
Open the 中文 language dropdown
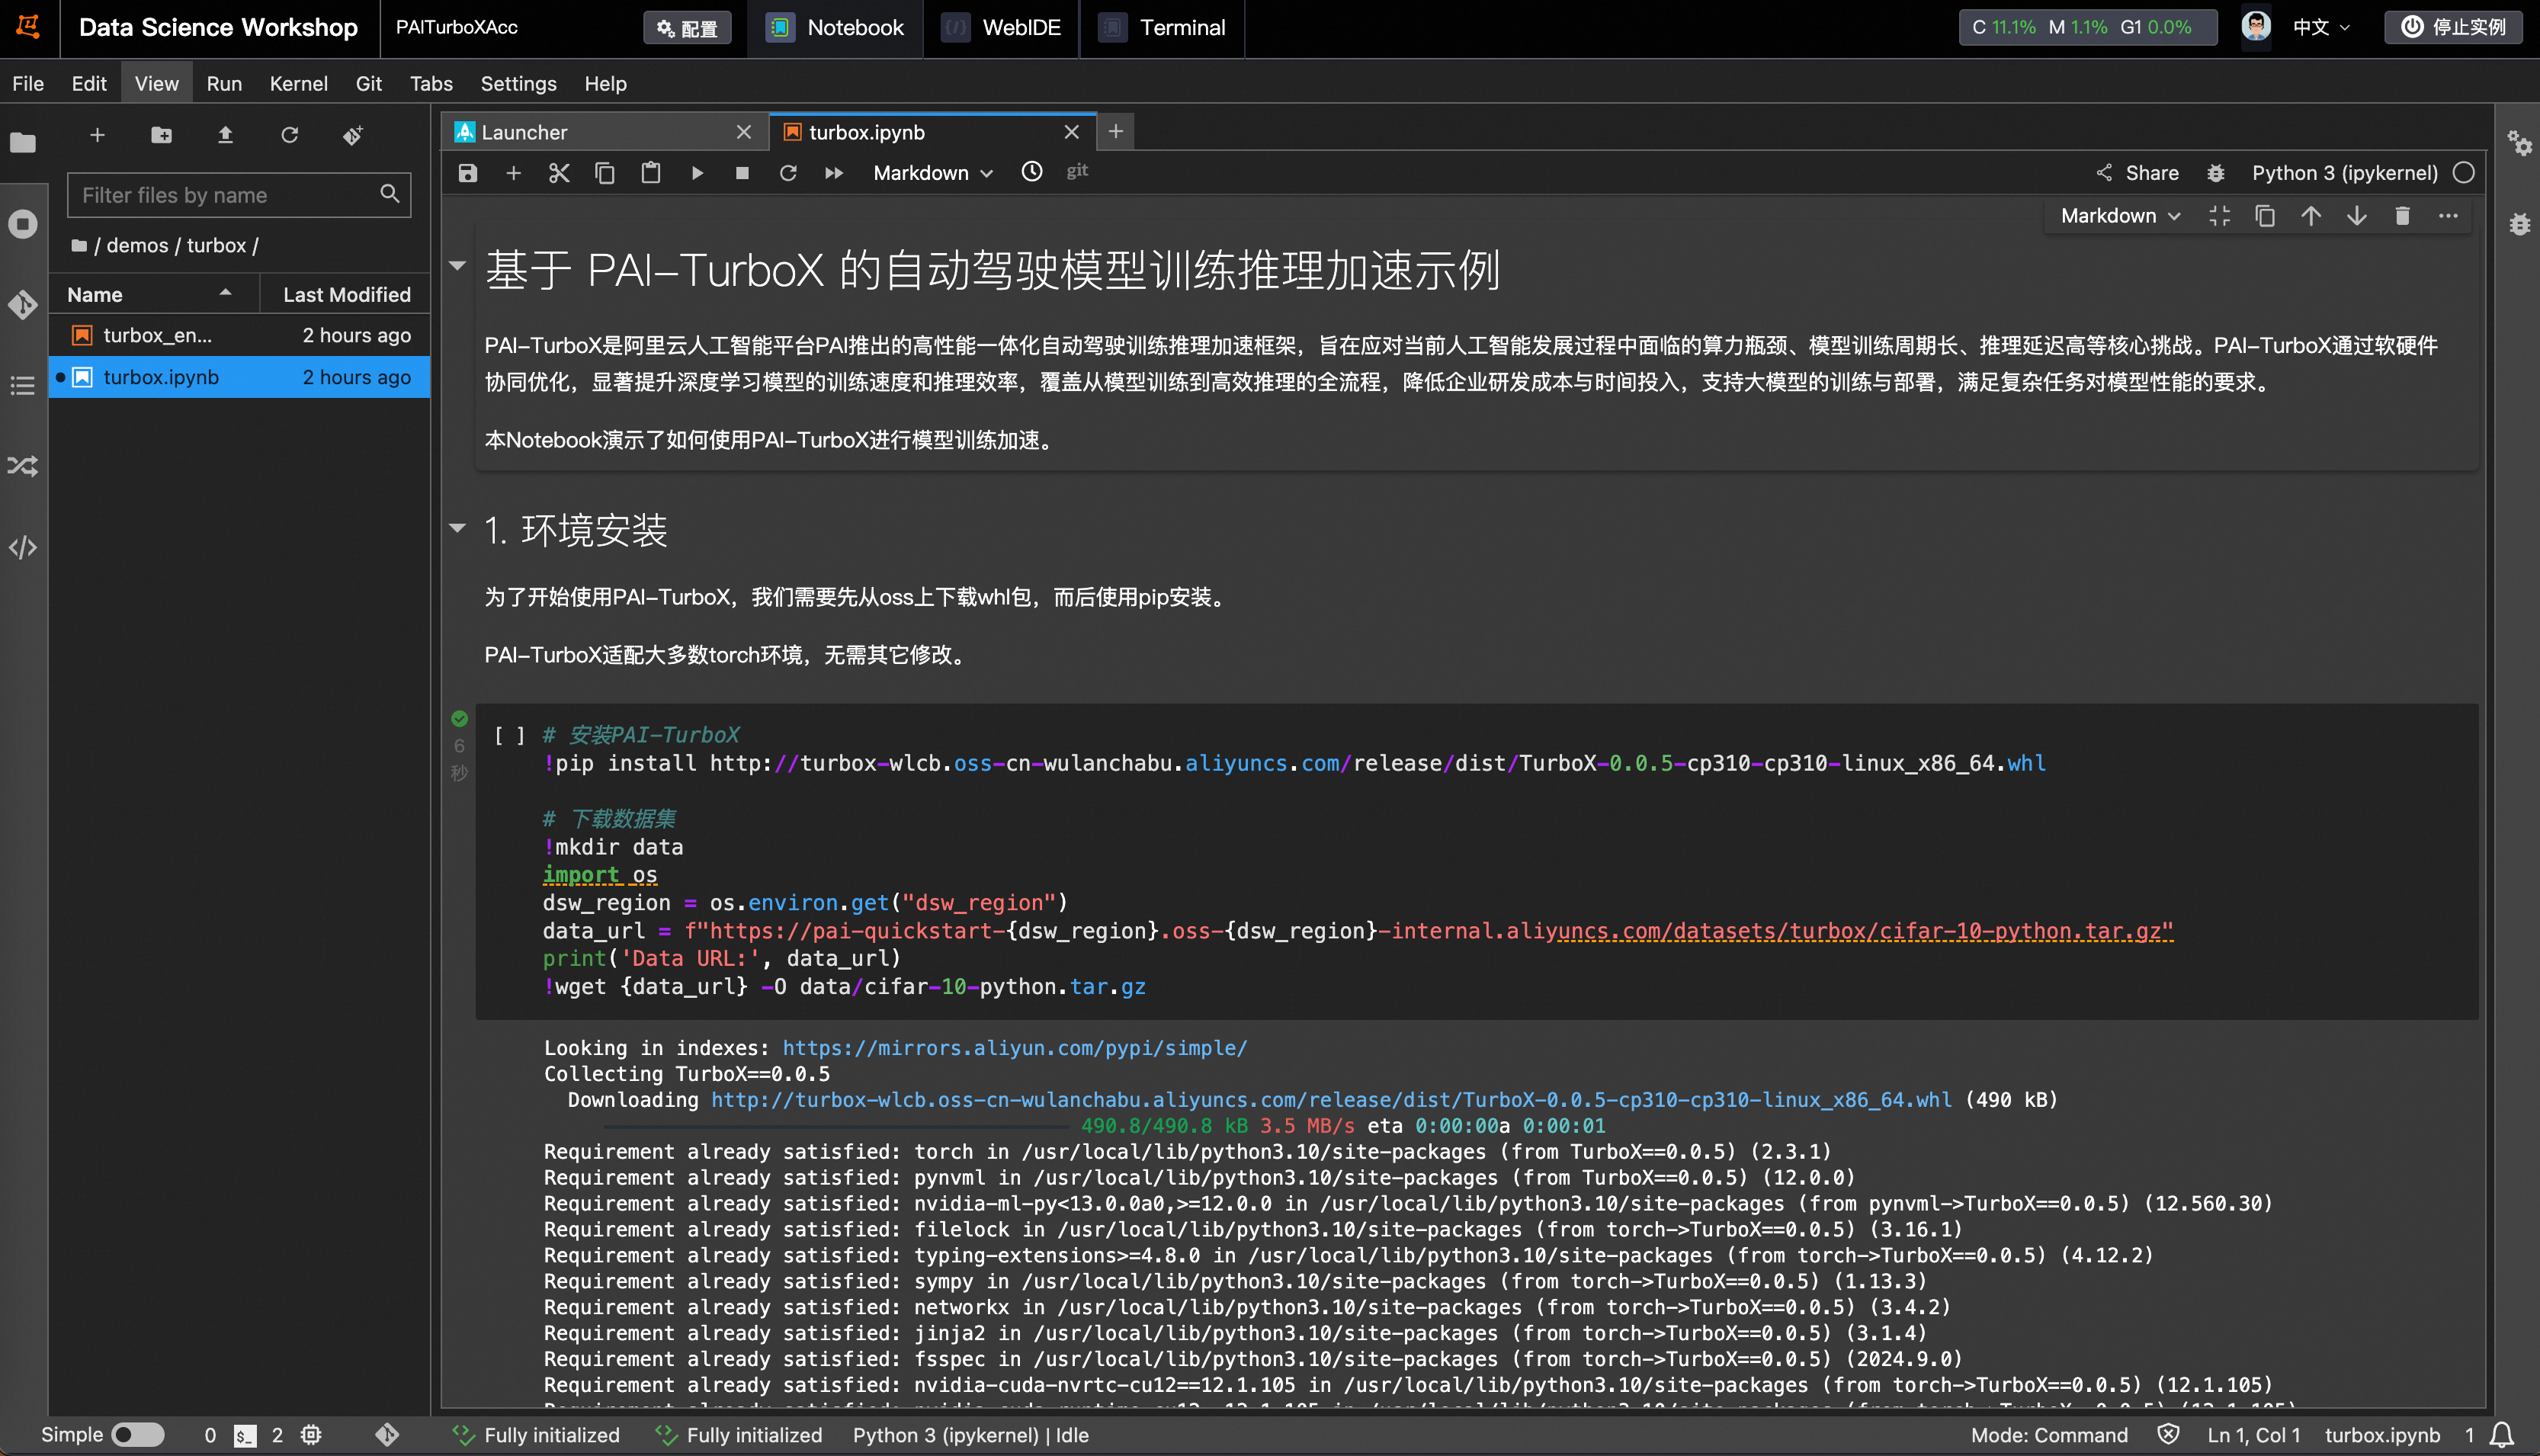(x=2320, y=27)
